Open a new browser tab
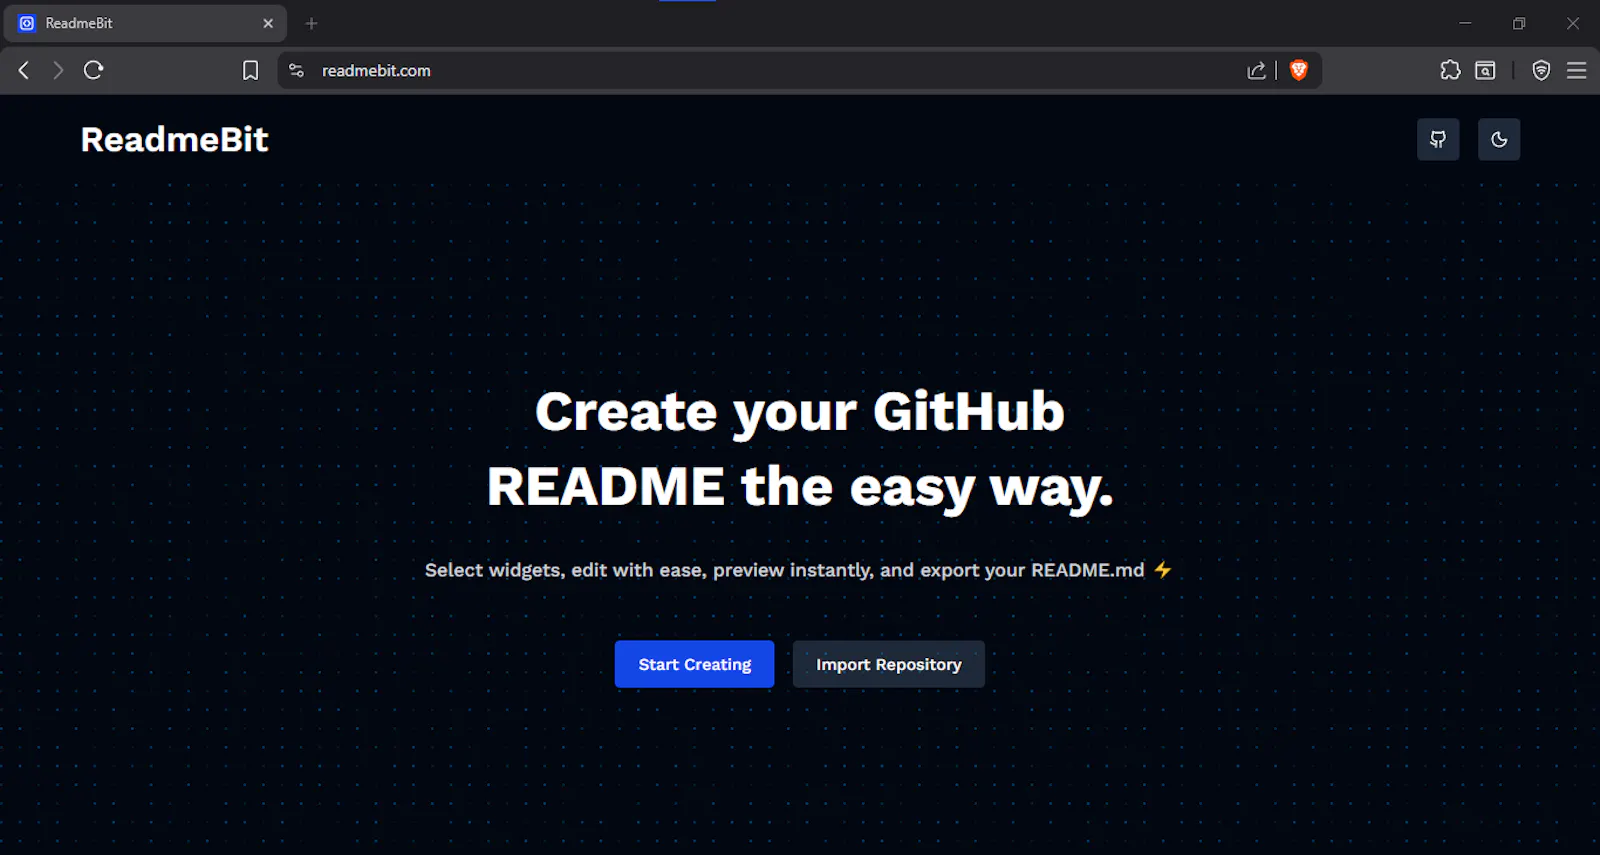The width and height of the screenshot is (1600, 855). point(311,23)
